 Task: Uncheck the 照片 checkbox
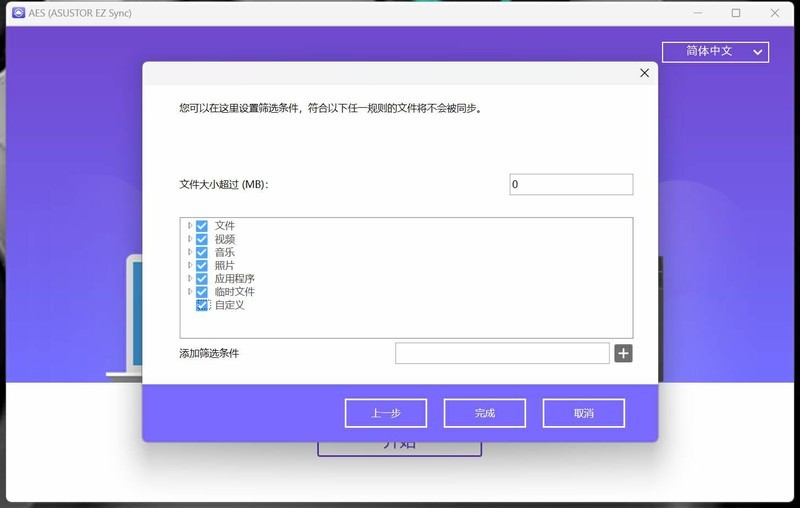point(202,265)
